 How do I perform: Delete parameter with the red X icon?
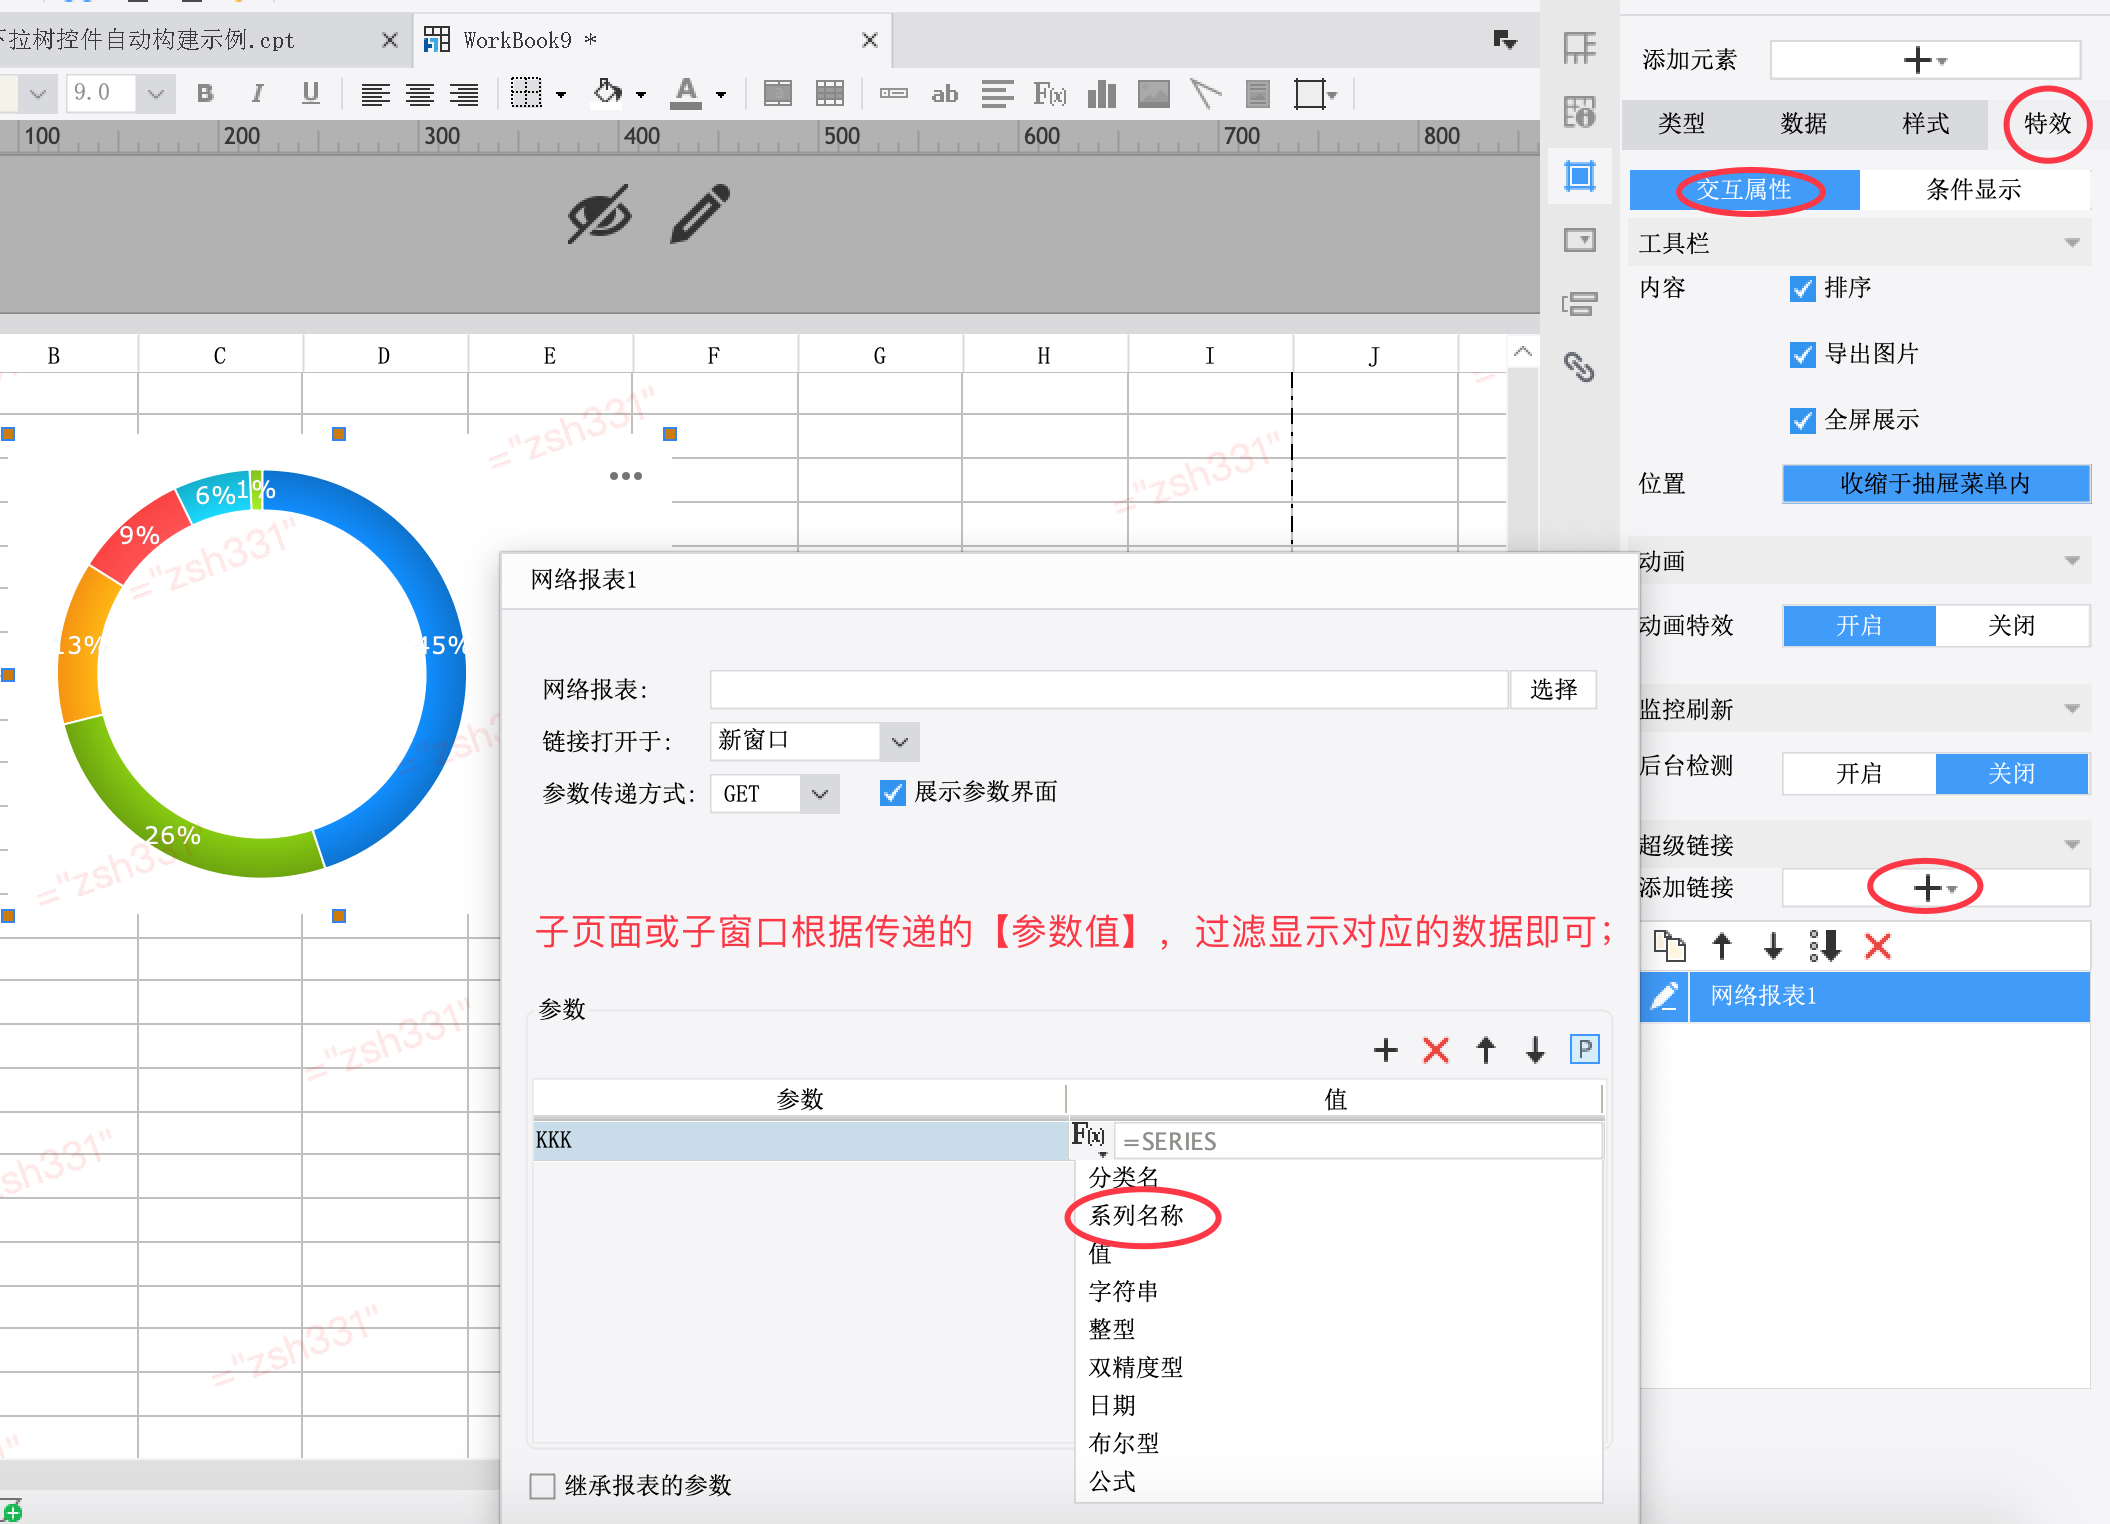click(x=1436, y=1050)
